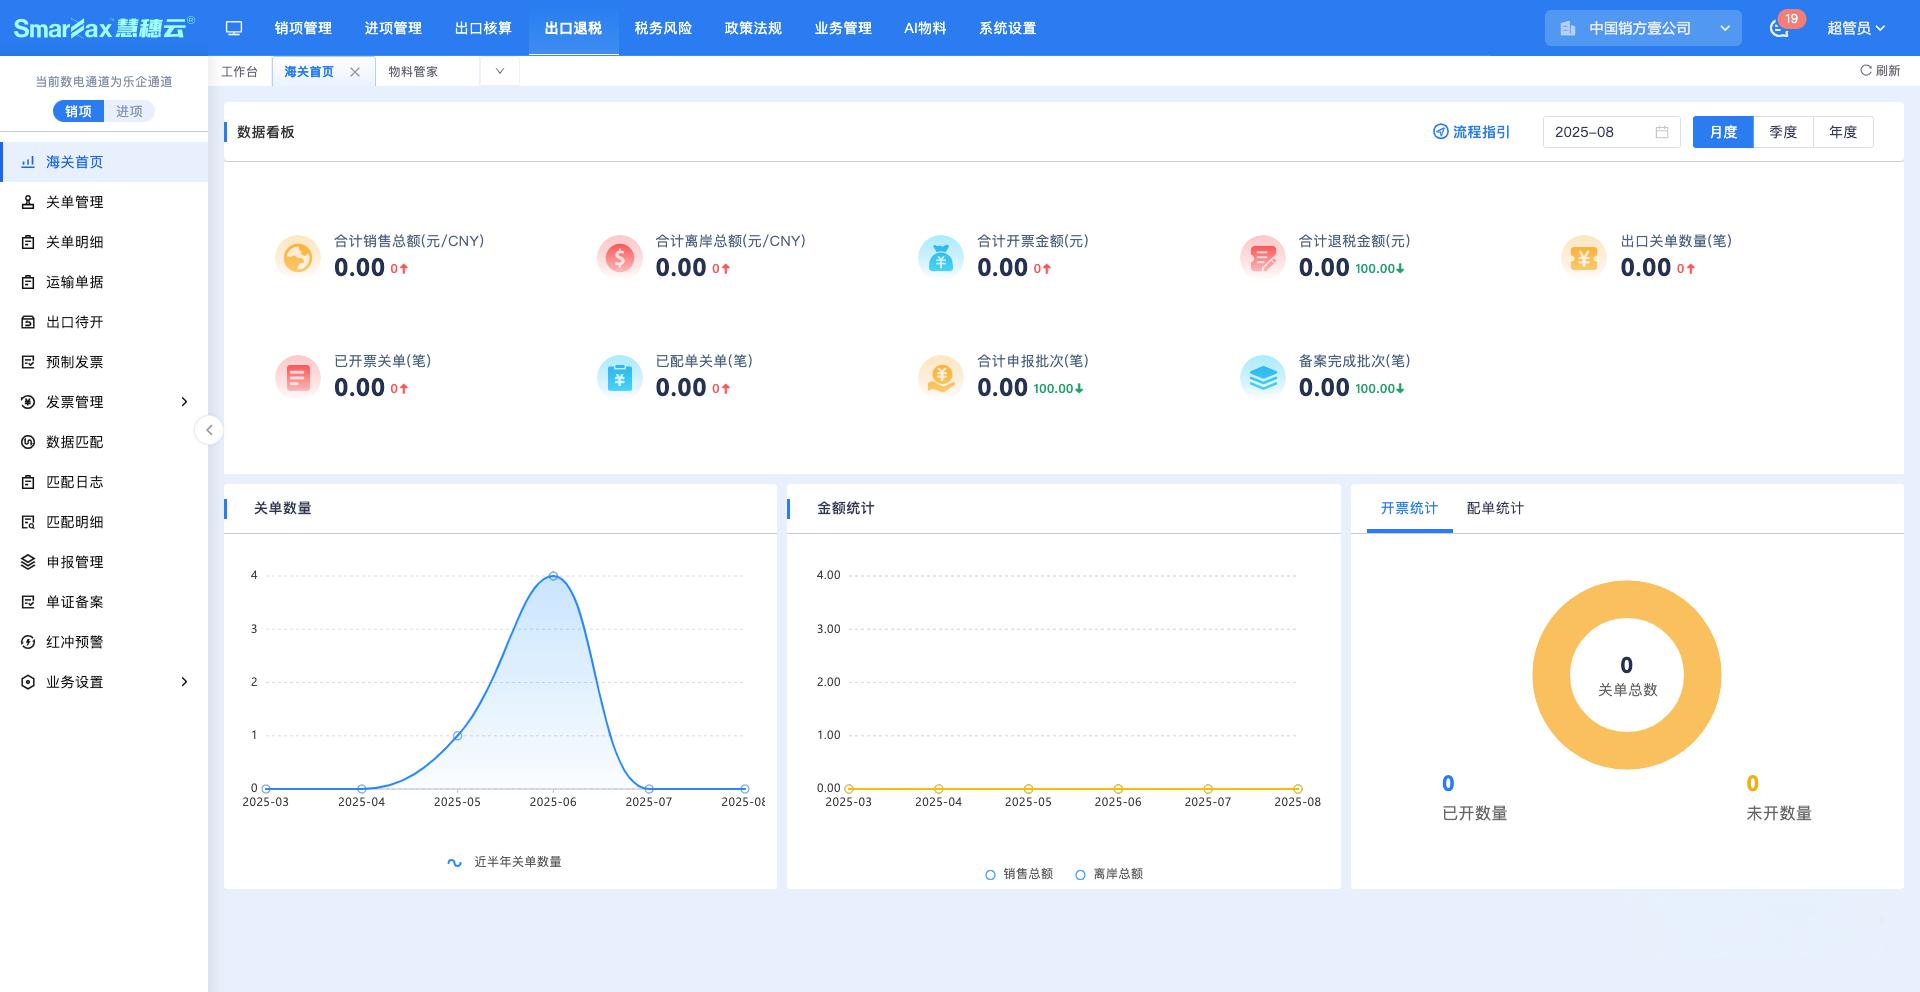1920x992 pixels.
Task: Open the tab list dropdown chevron
Action: (x=499, y=71)
